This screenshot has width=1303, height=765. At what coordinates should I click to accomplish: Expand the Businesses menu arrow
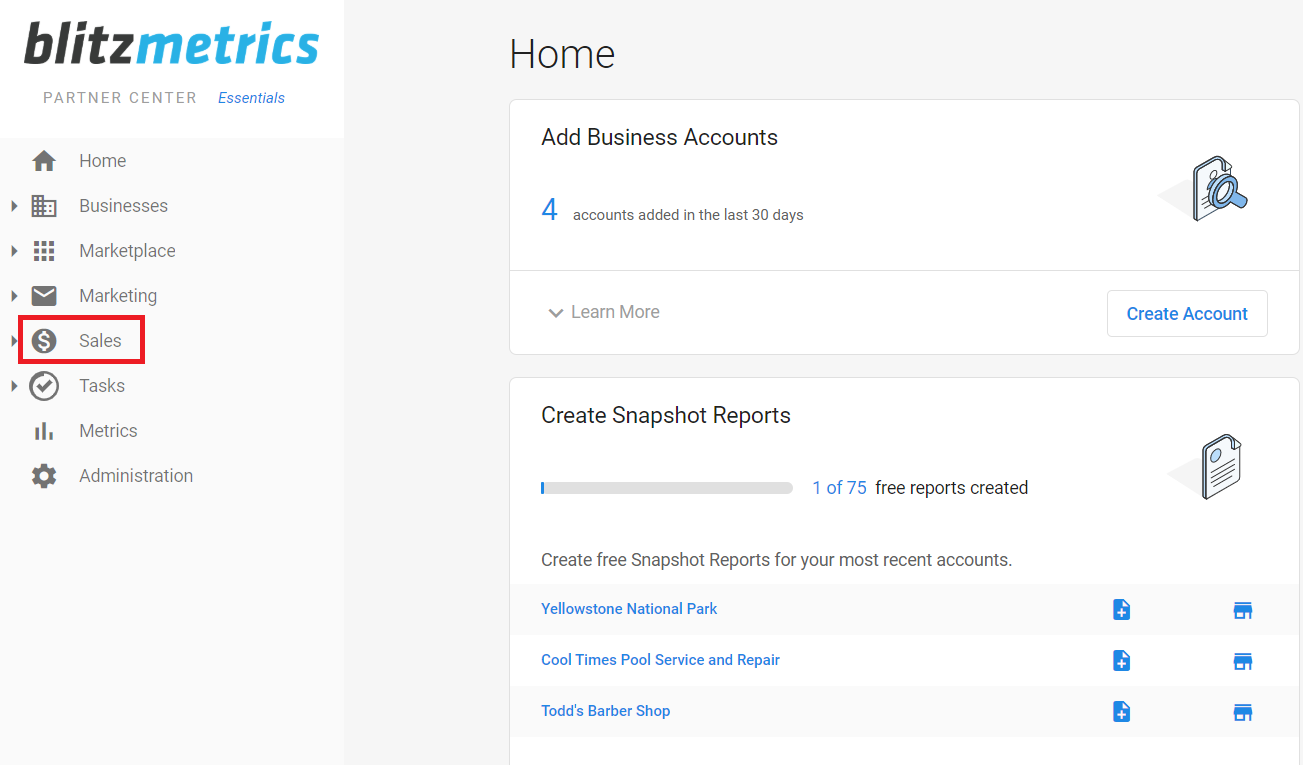pos(14,206)
